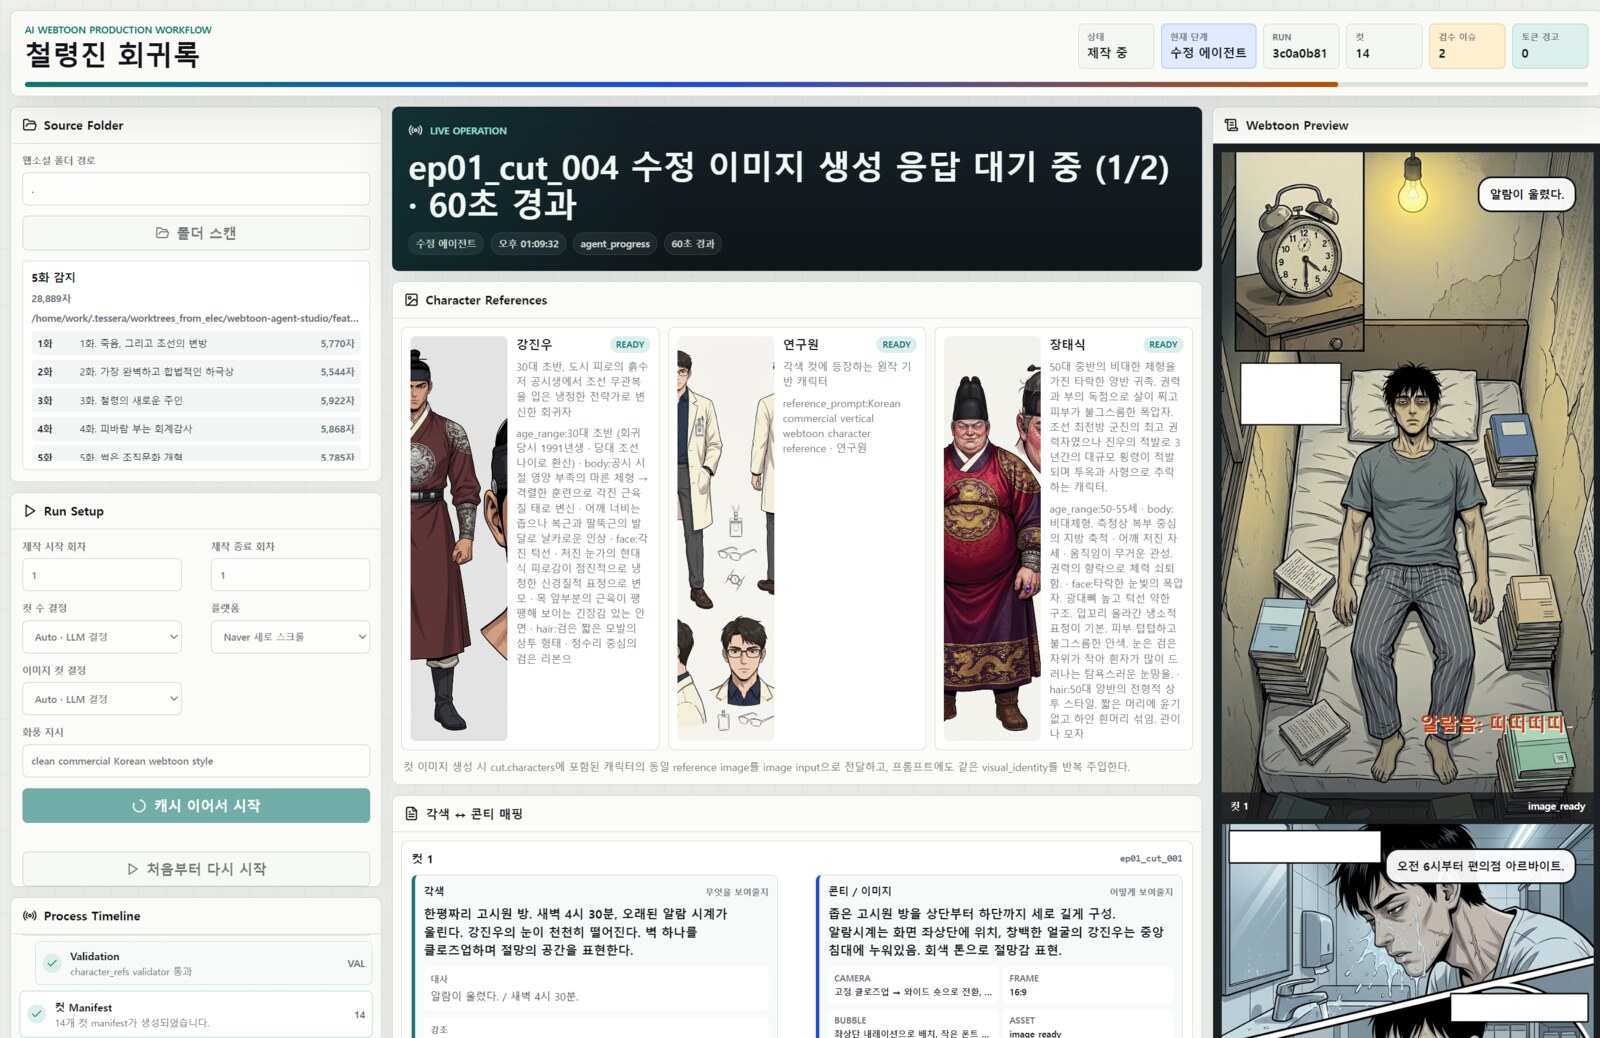Click the 제작 시작 회차 input
Image resolution: width=1600 pixels, height=1038 pixels.
click(x=102, y=575)
